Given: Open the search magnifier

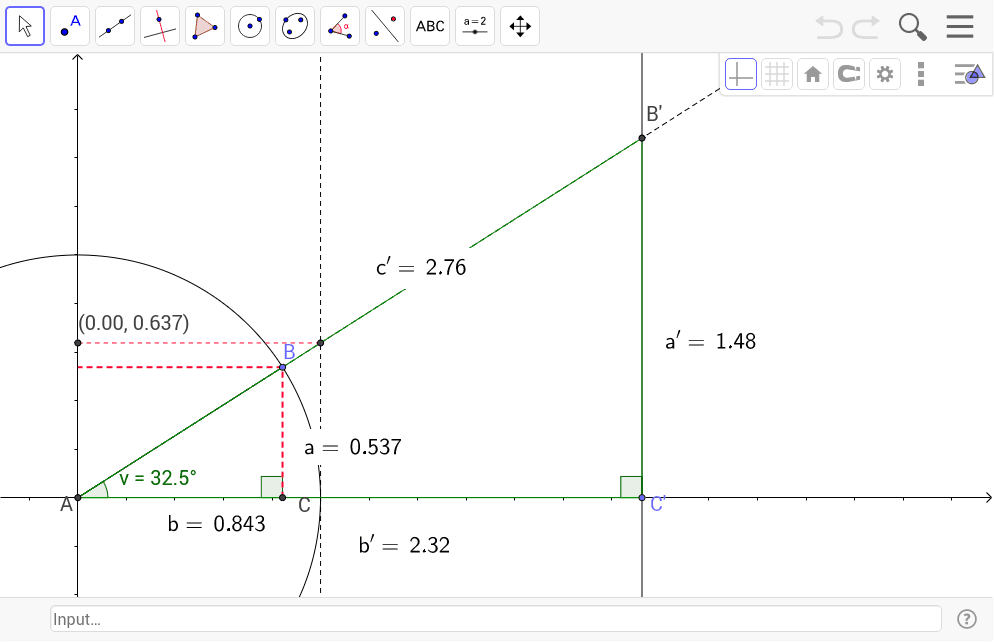Looking at the screenshot, I should (913, 27).
